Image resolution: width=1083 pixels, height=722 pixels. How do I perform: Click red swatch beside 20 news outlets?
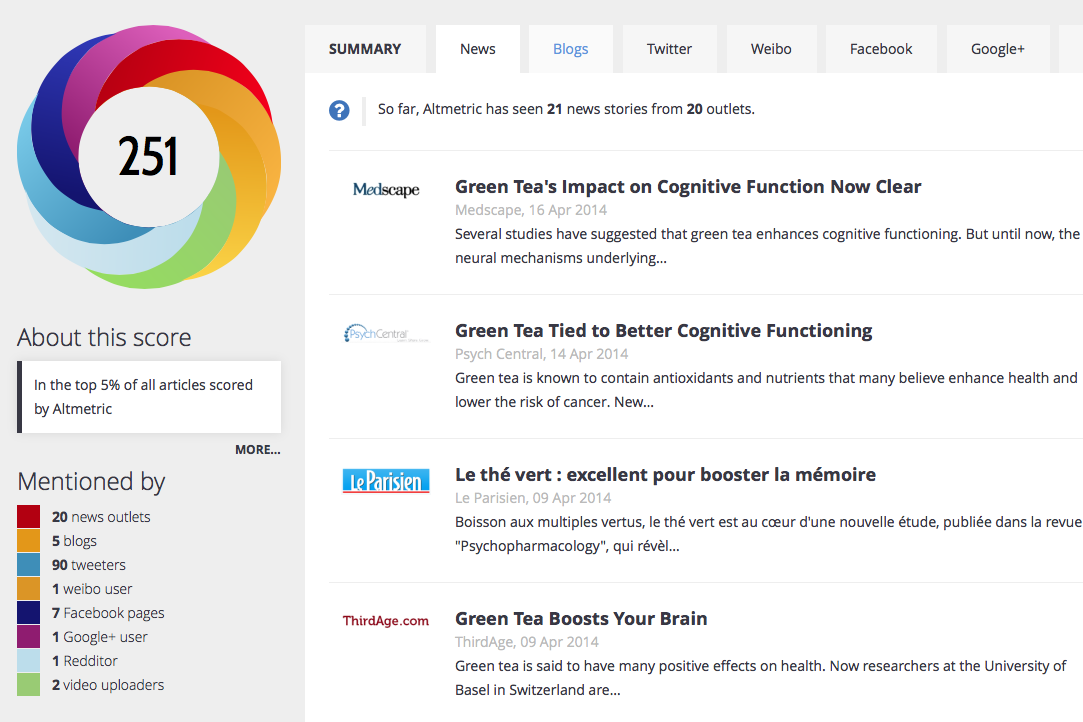pos(29,517)
